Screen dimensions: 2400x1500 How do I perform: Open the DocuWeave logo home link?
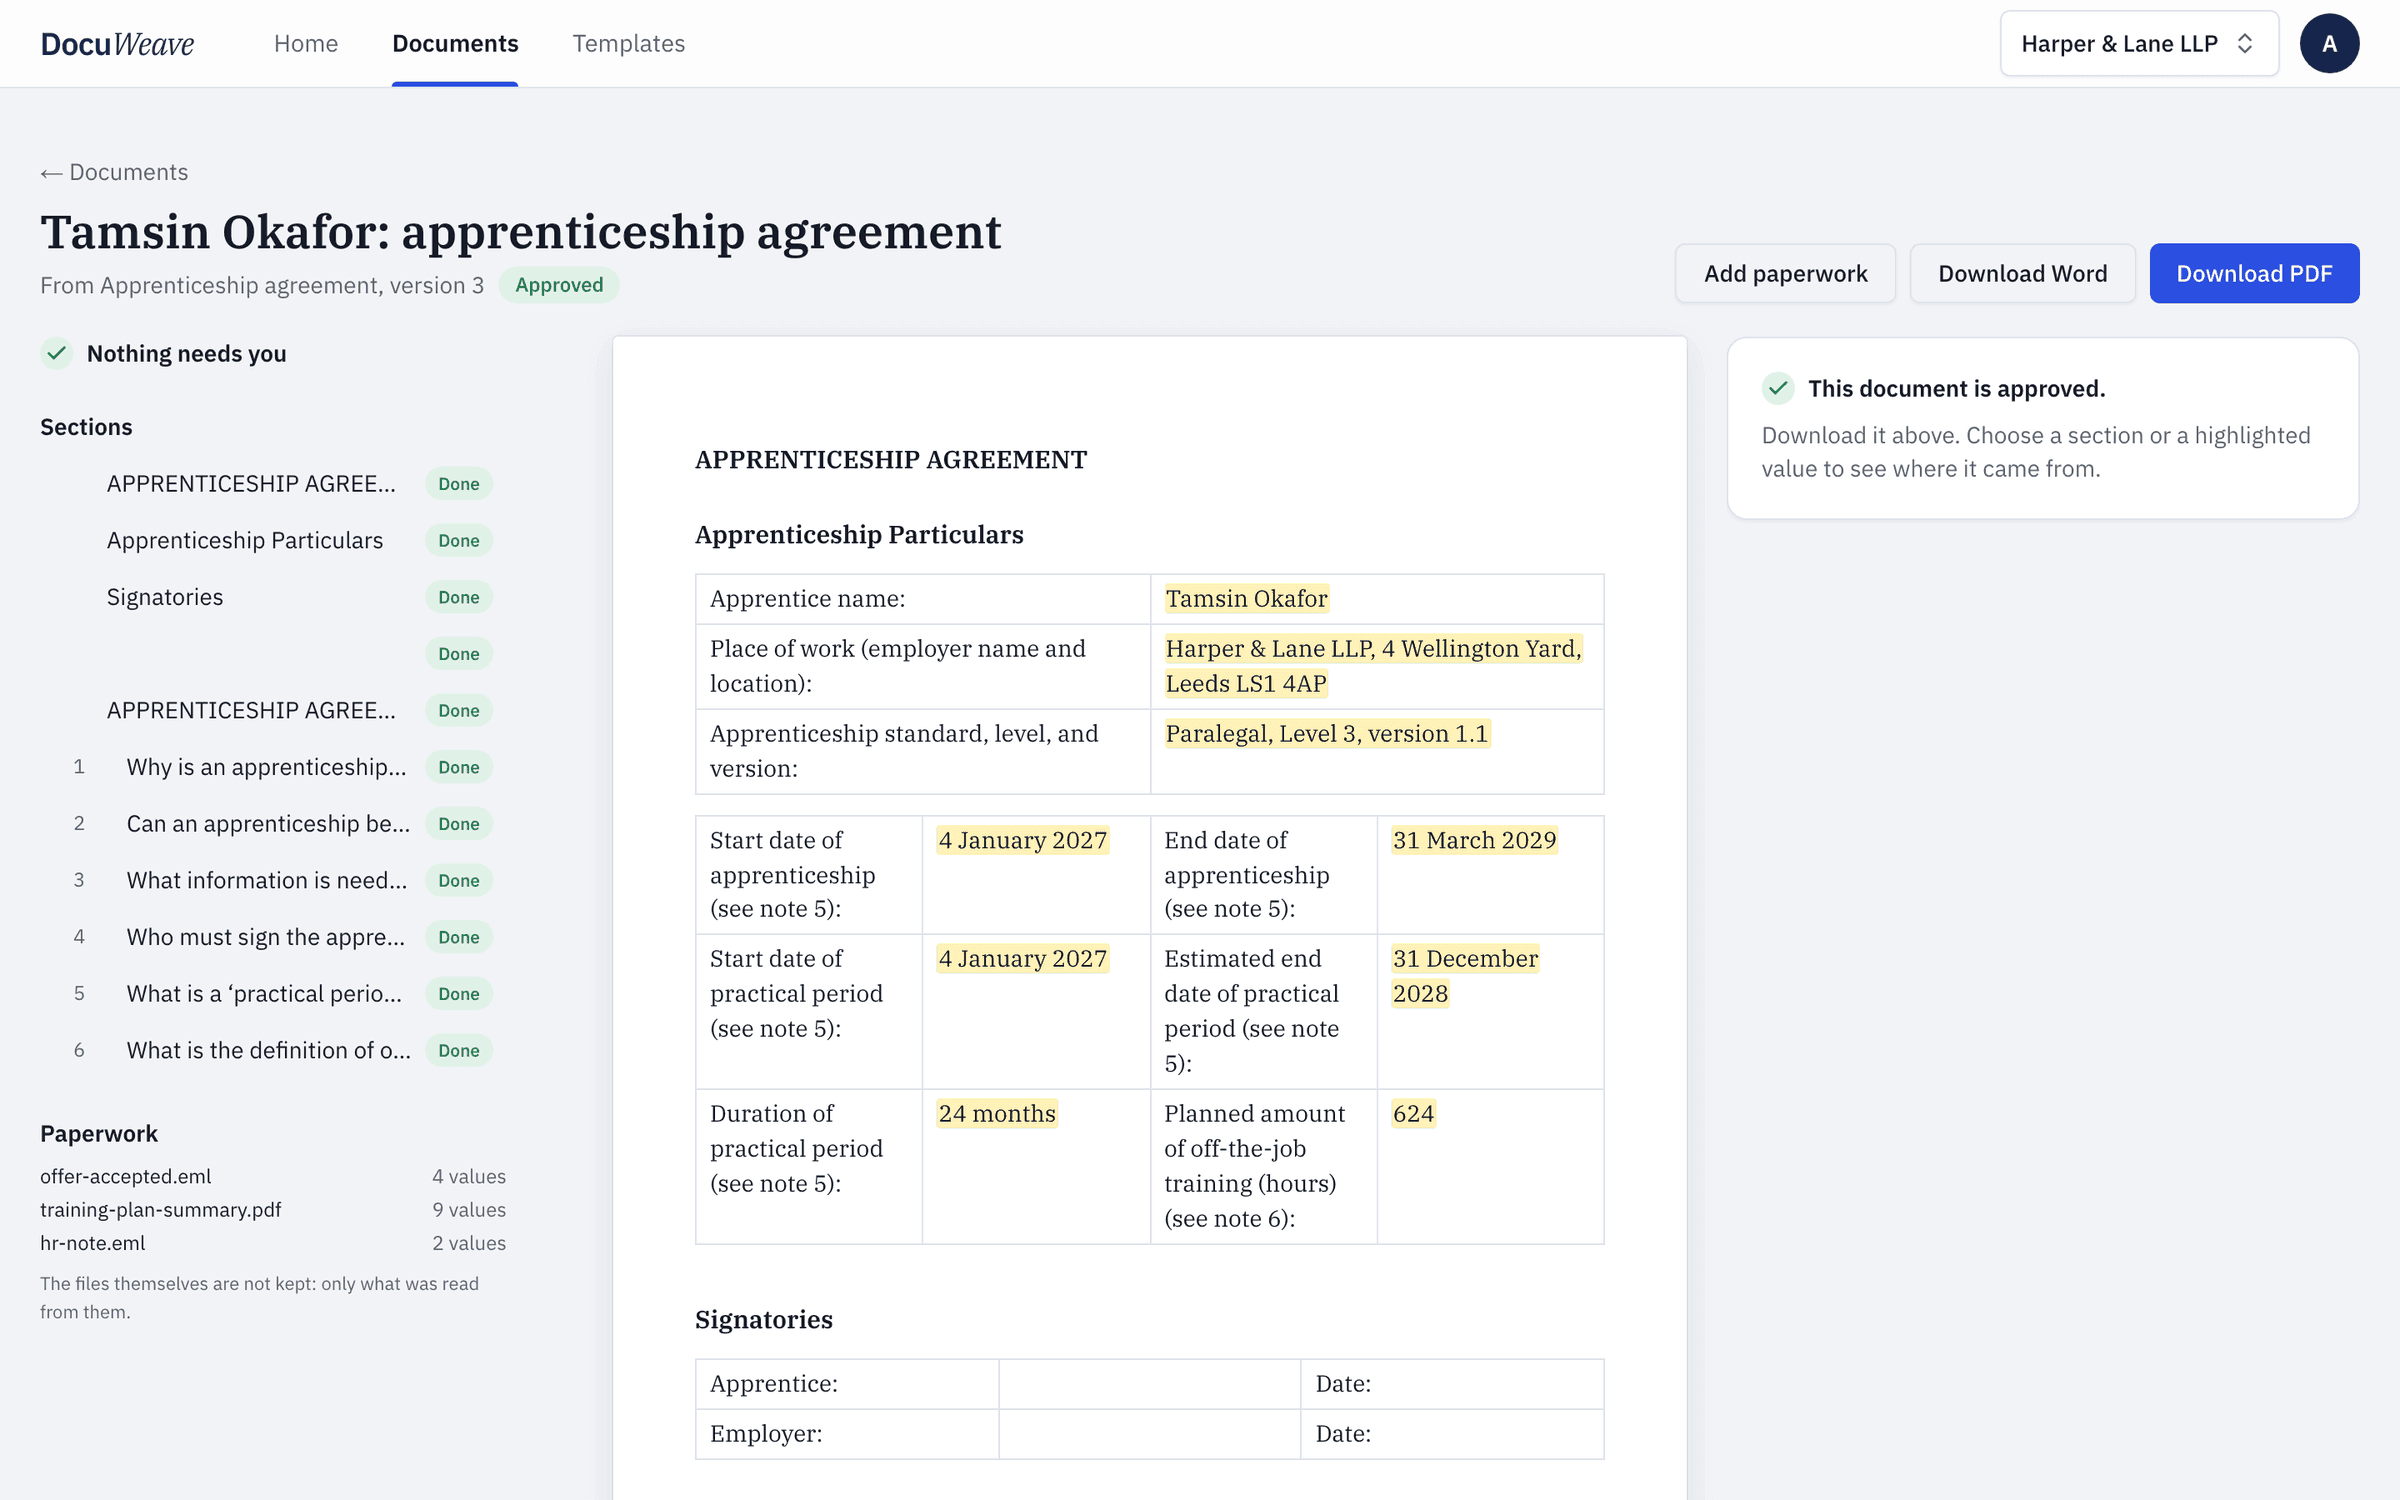(117, 43)
